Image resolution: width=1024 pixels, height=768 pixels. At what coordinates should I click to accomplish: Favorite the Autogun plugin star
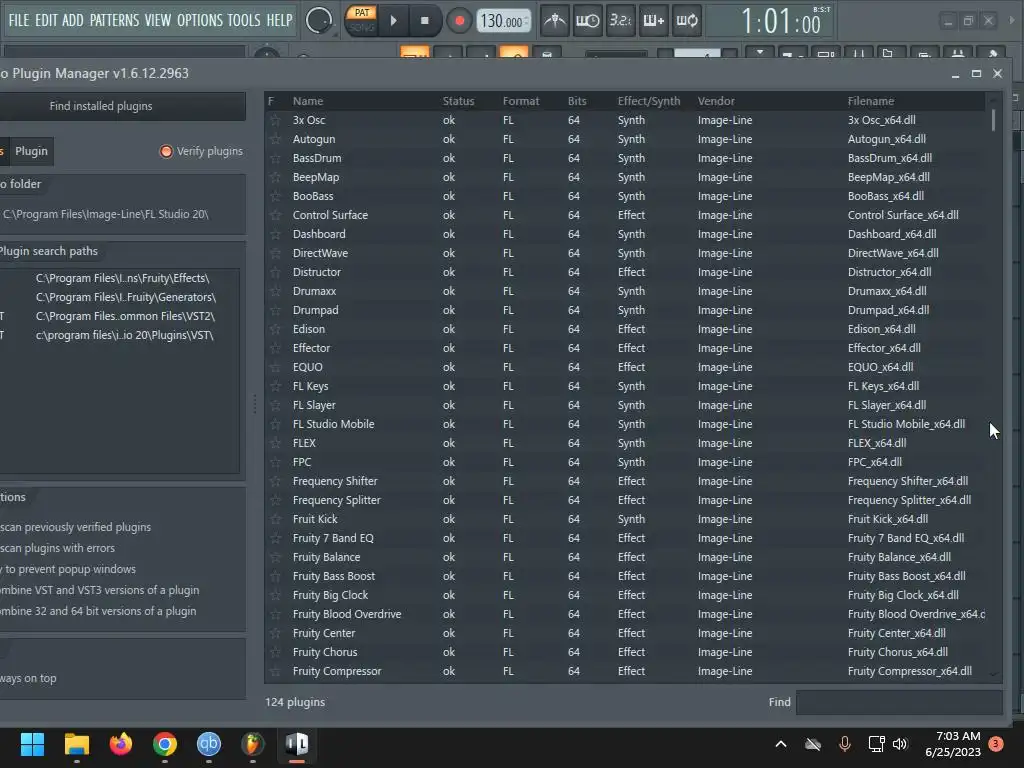276,139
